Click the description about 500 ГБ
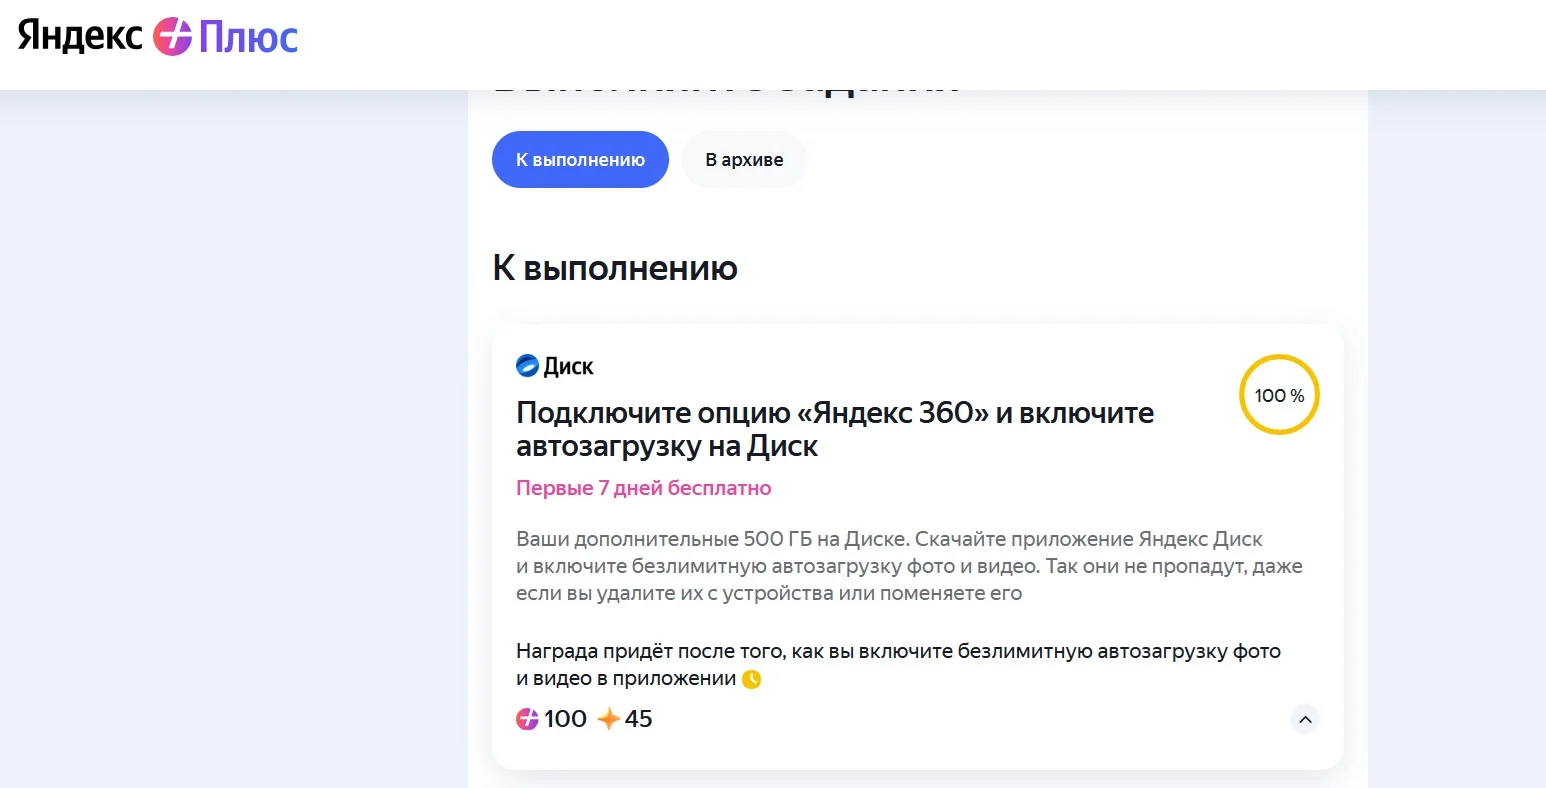Screen dimensions: 1546x788 (909, 566)
